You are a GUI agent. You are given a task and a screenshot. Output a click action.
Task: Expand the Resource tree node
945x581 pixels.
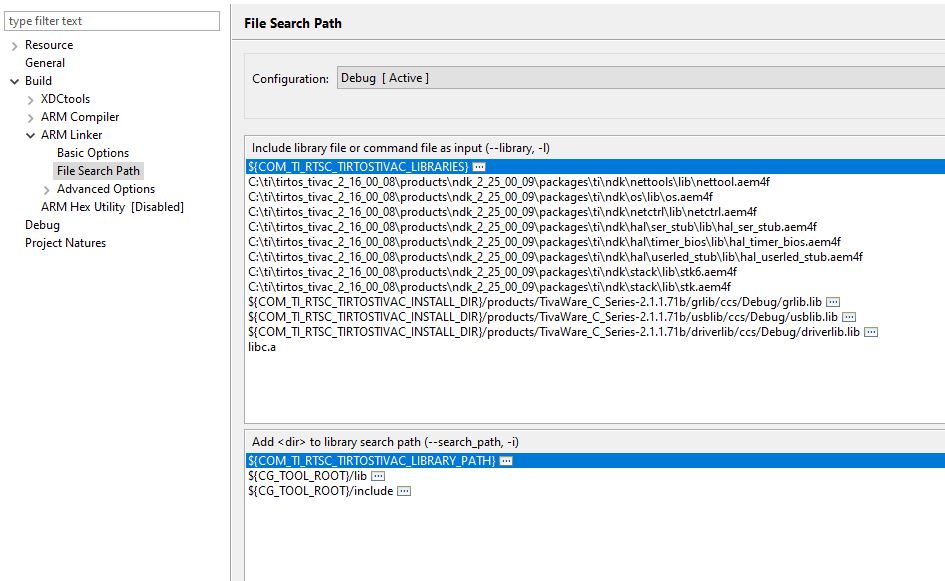14,46
